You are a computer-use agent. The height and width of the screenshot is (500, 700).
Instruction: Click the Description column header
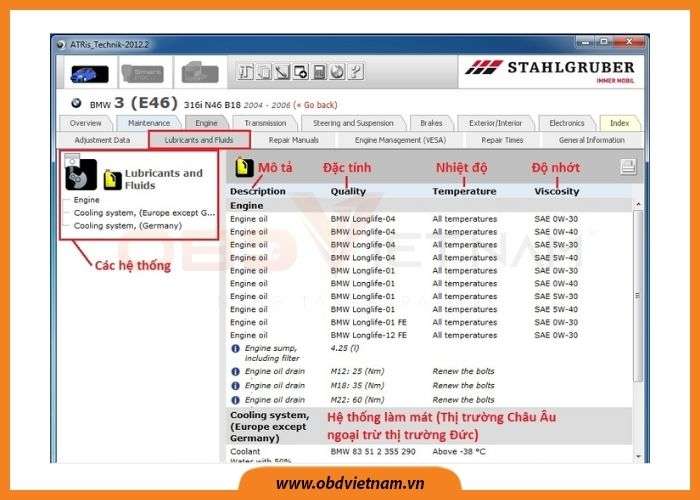click(x=258, y=192)
